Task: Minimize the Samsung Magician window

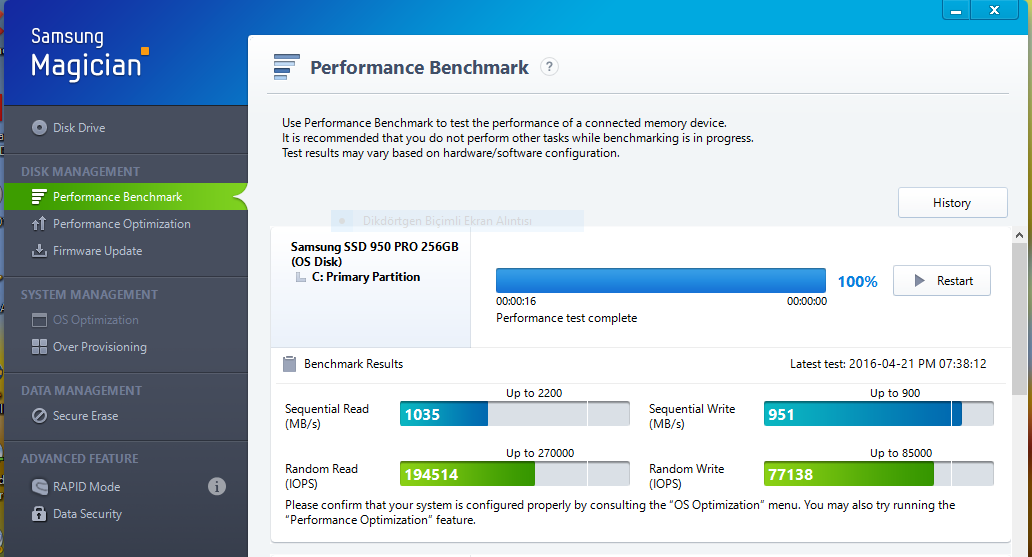Action: tap(956, 11)
